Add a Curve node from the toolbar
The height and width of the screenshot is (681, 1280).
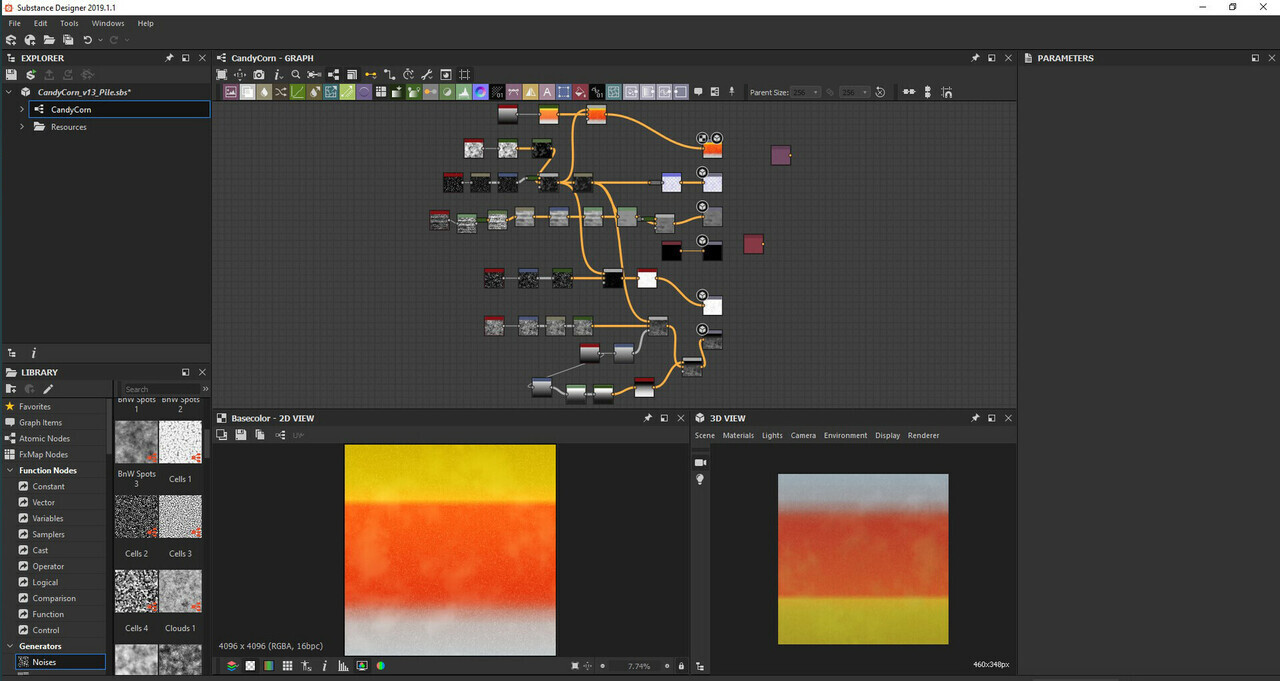pos(298,92)
